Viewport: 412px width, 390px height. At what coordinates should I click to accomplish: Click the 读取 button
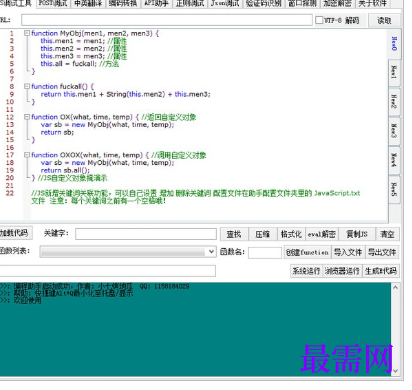coord(384,21)
